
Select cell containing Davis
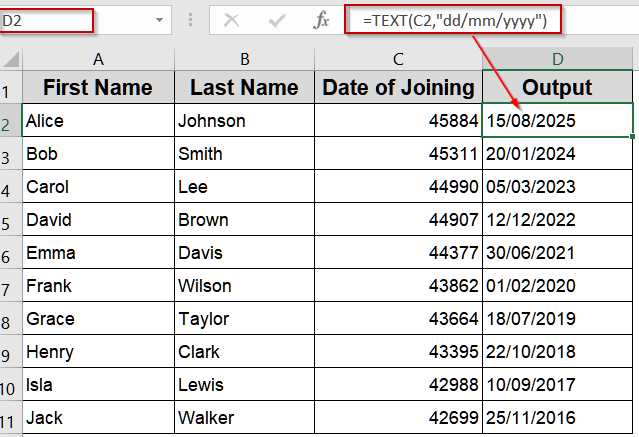pyautogui.click(x=245, y=252)
